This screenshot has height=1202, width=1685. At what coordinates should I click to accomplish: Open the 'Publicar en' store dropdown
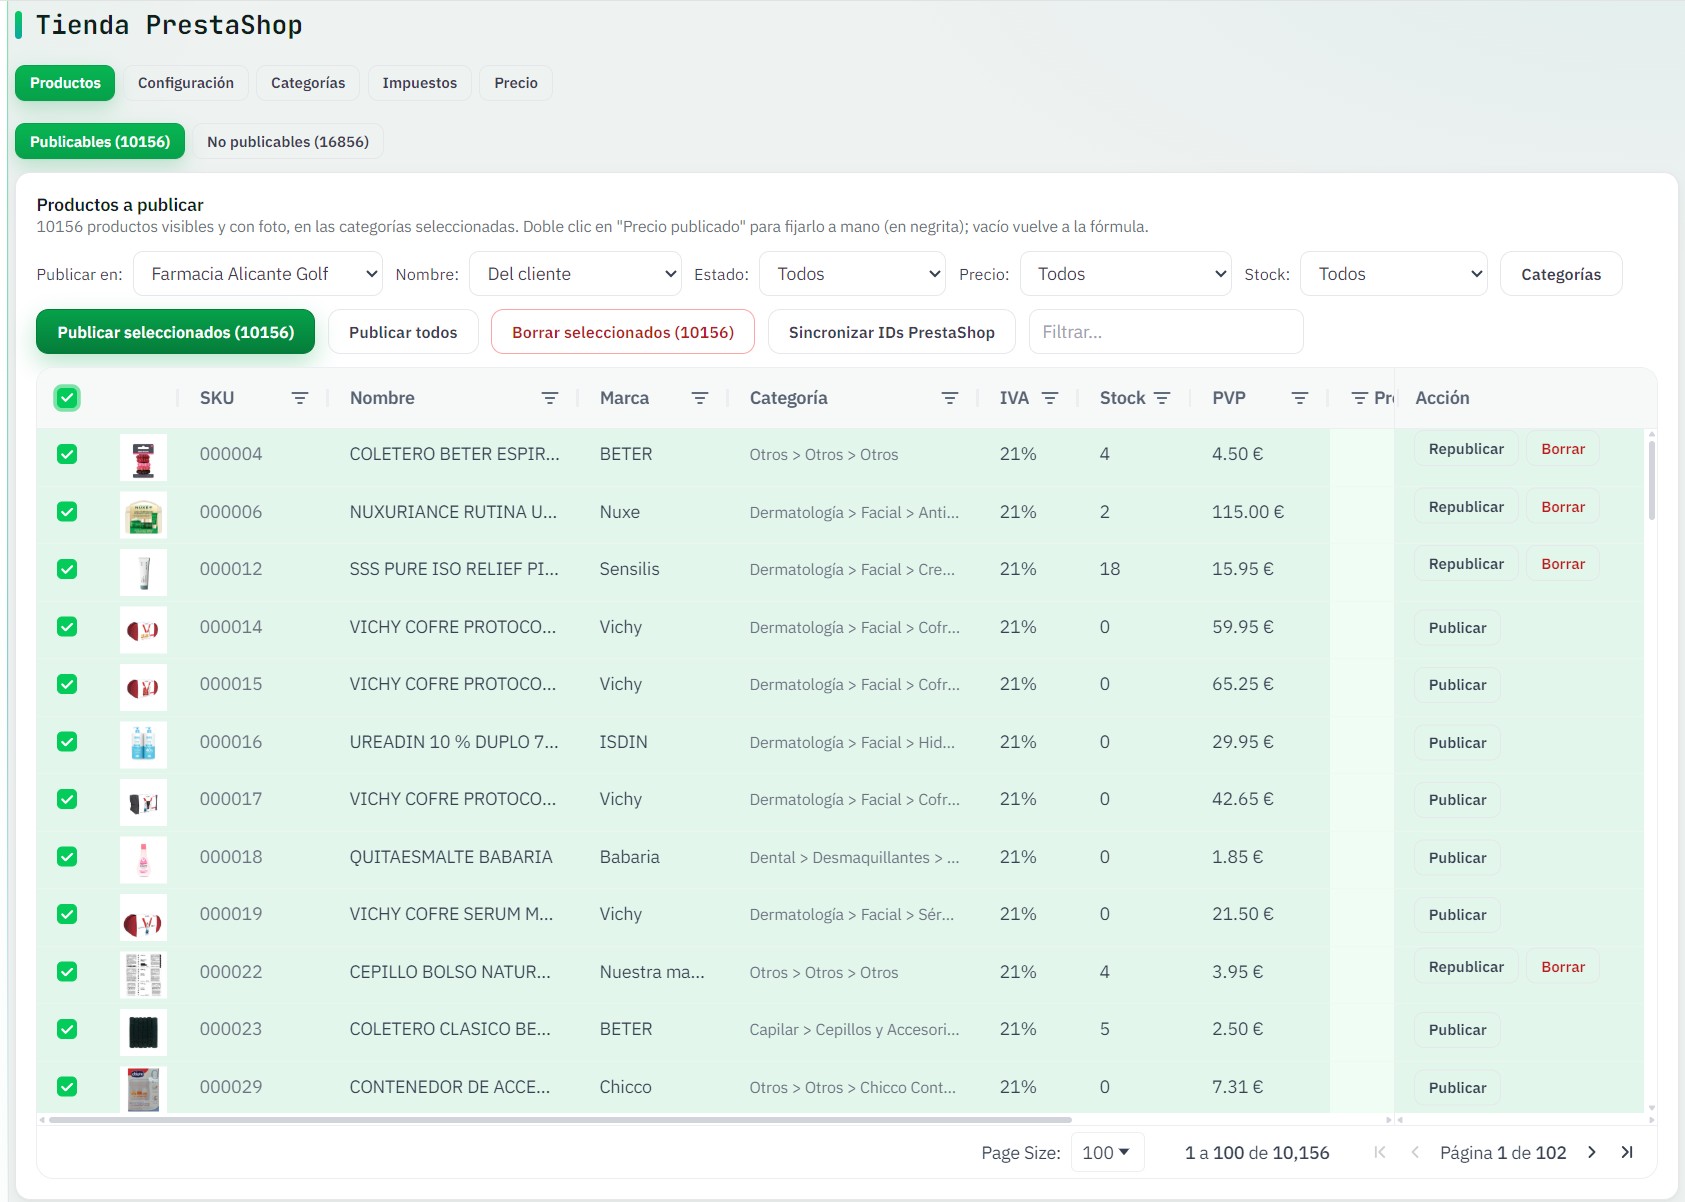tap(258, 274)
